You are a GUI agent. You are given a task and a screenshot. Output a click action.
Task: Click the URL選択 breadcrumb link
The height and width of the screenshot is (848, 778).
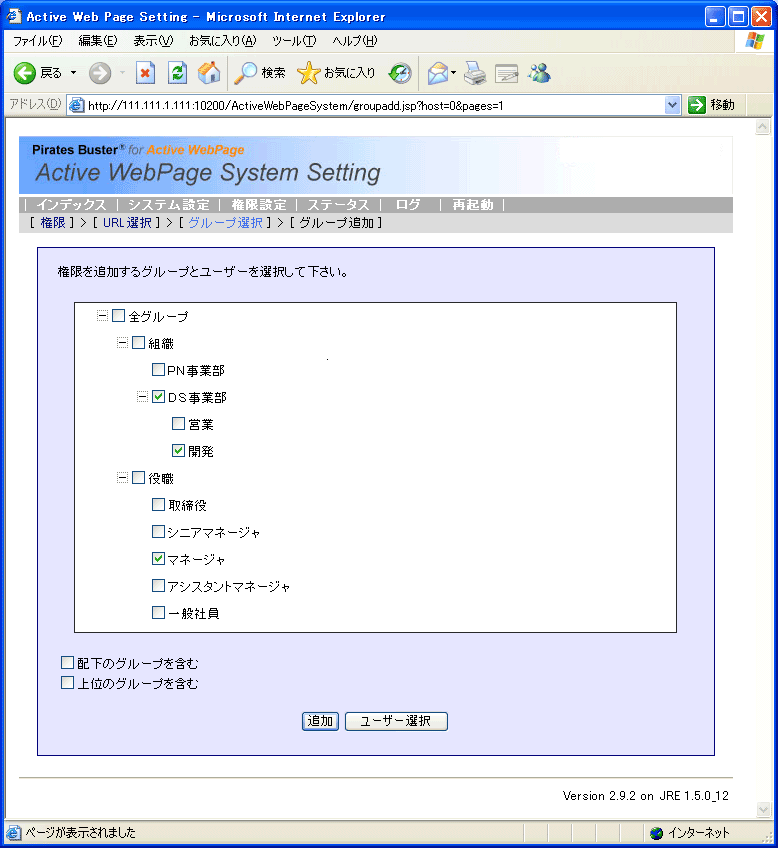pyautogui.click(x=126, y=223)
